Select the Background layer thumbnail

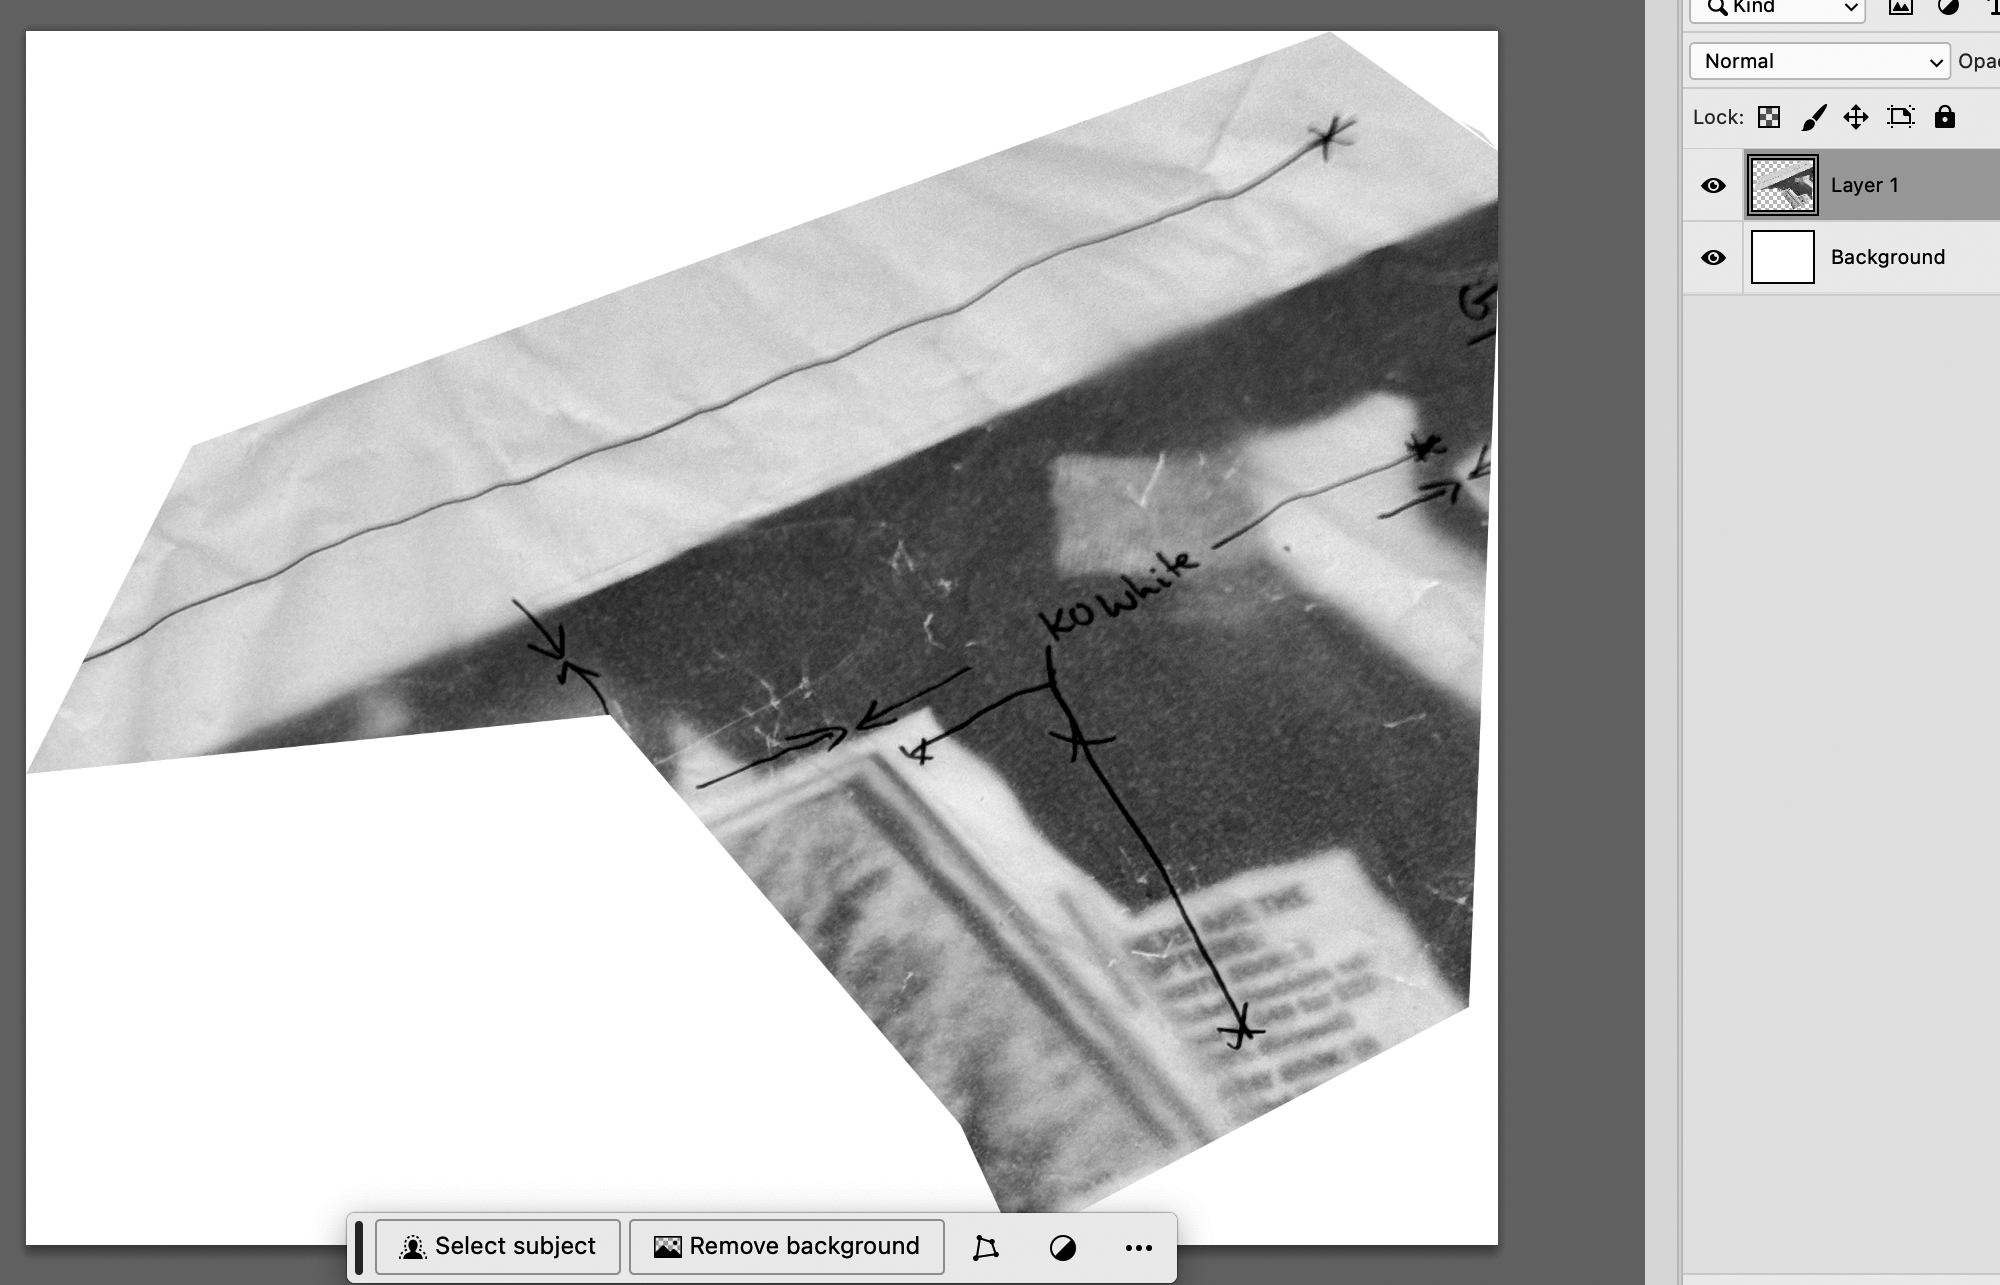(x=1782, y=257)
